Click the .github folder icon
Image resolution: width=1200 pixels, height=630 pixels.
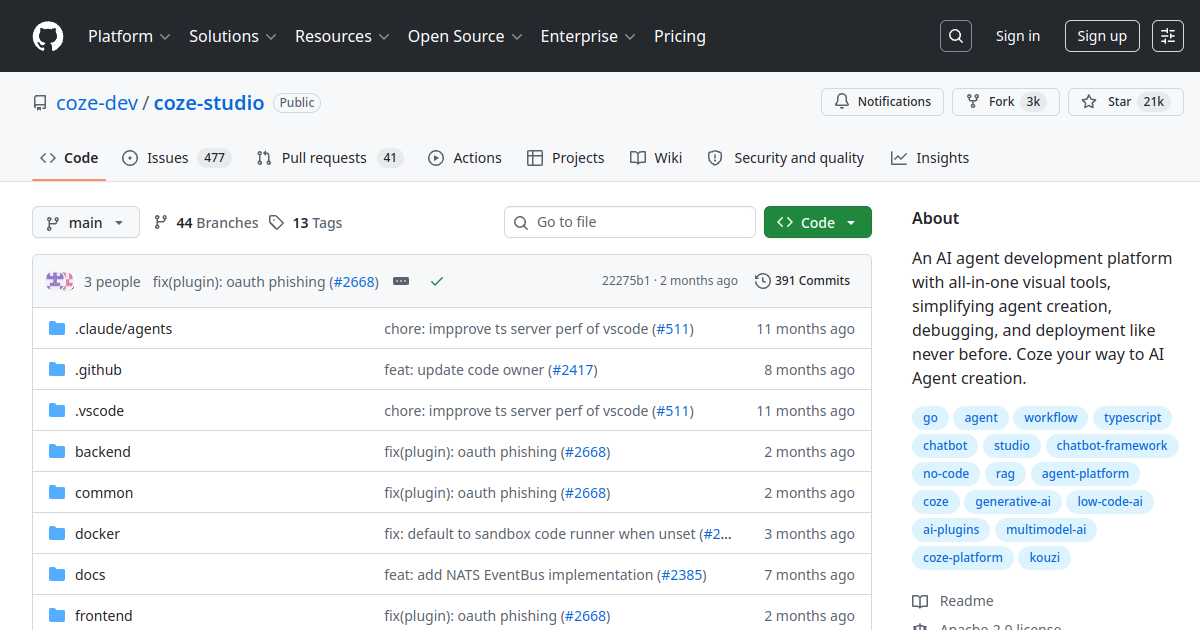[57, 370]
